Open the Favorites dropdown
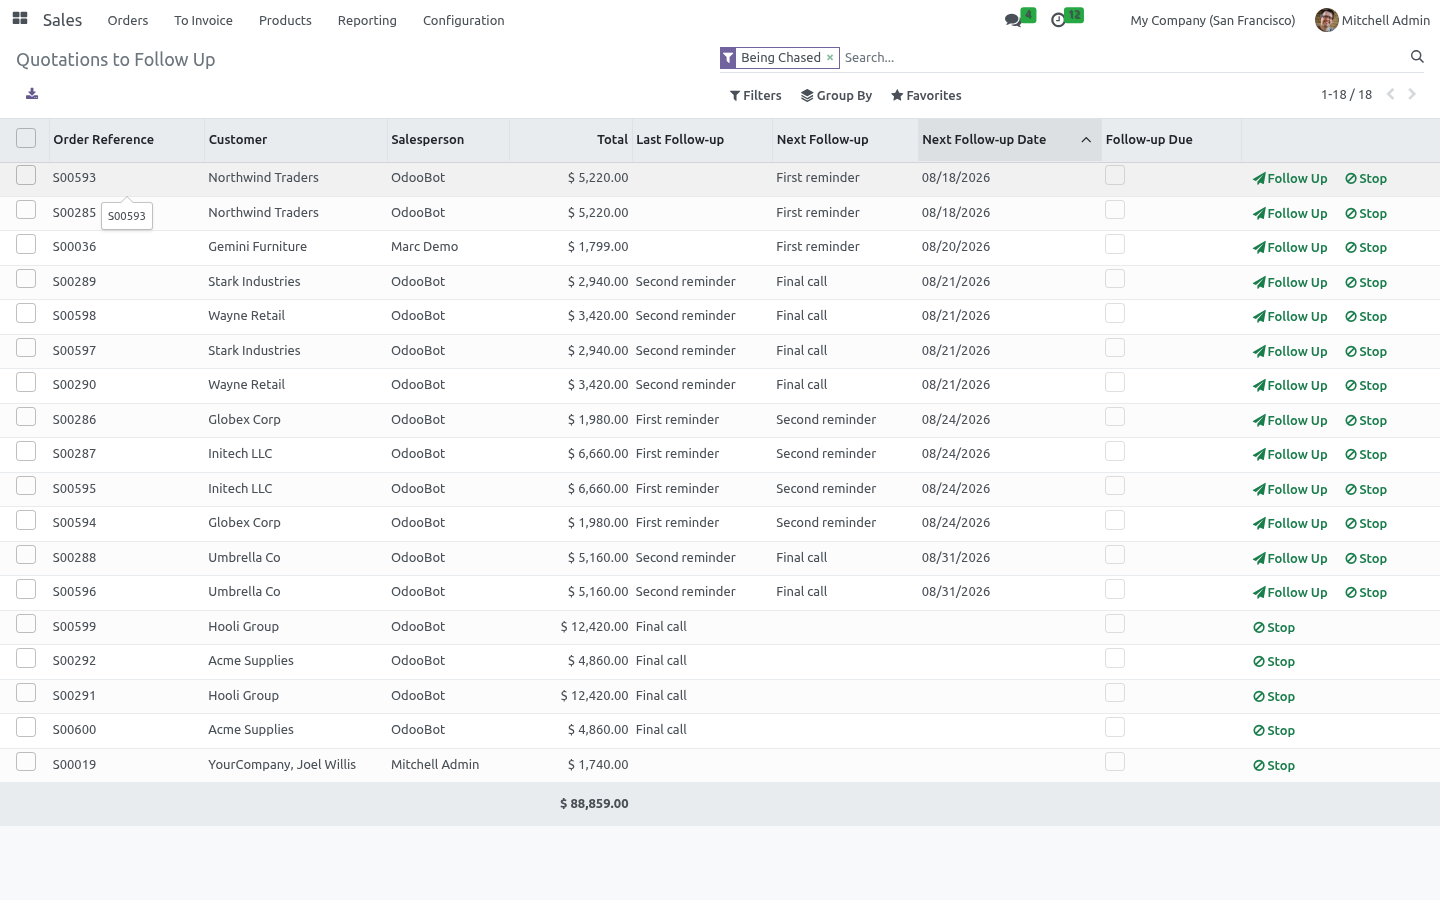 coord(926,96)
